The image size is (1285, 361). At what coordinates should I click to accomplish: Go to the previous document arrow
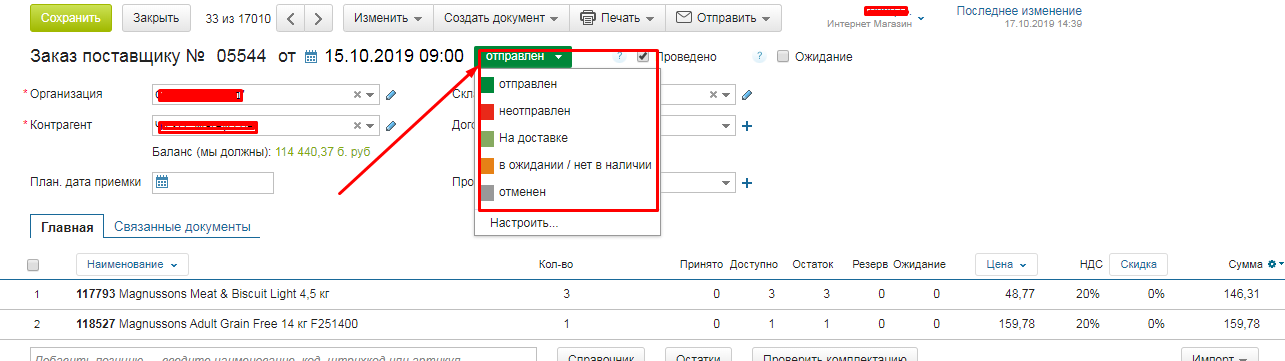tap(290, 18)
